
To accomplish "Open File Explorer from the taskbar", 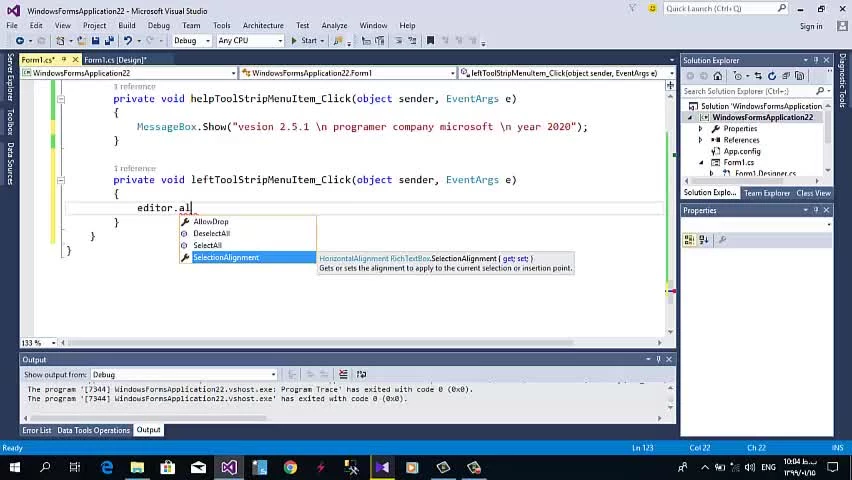I will point(137,467).
